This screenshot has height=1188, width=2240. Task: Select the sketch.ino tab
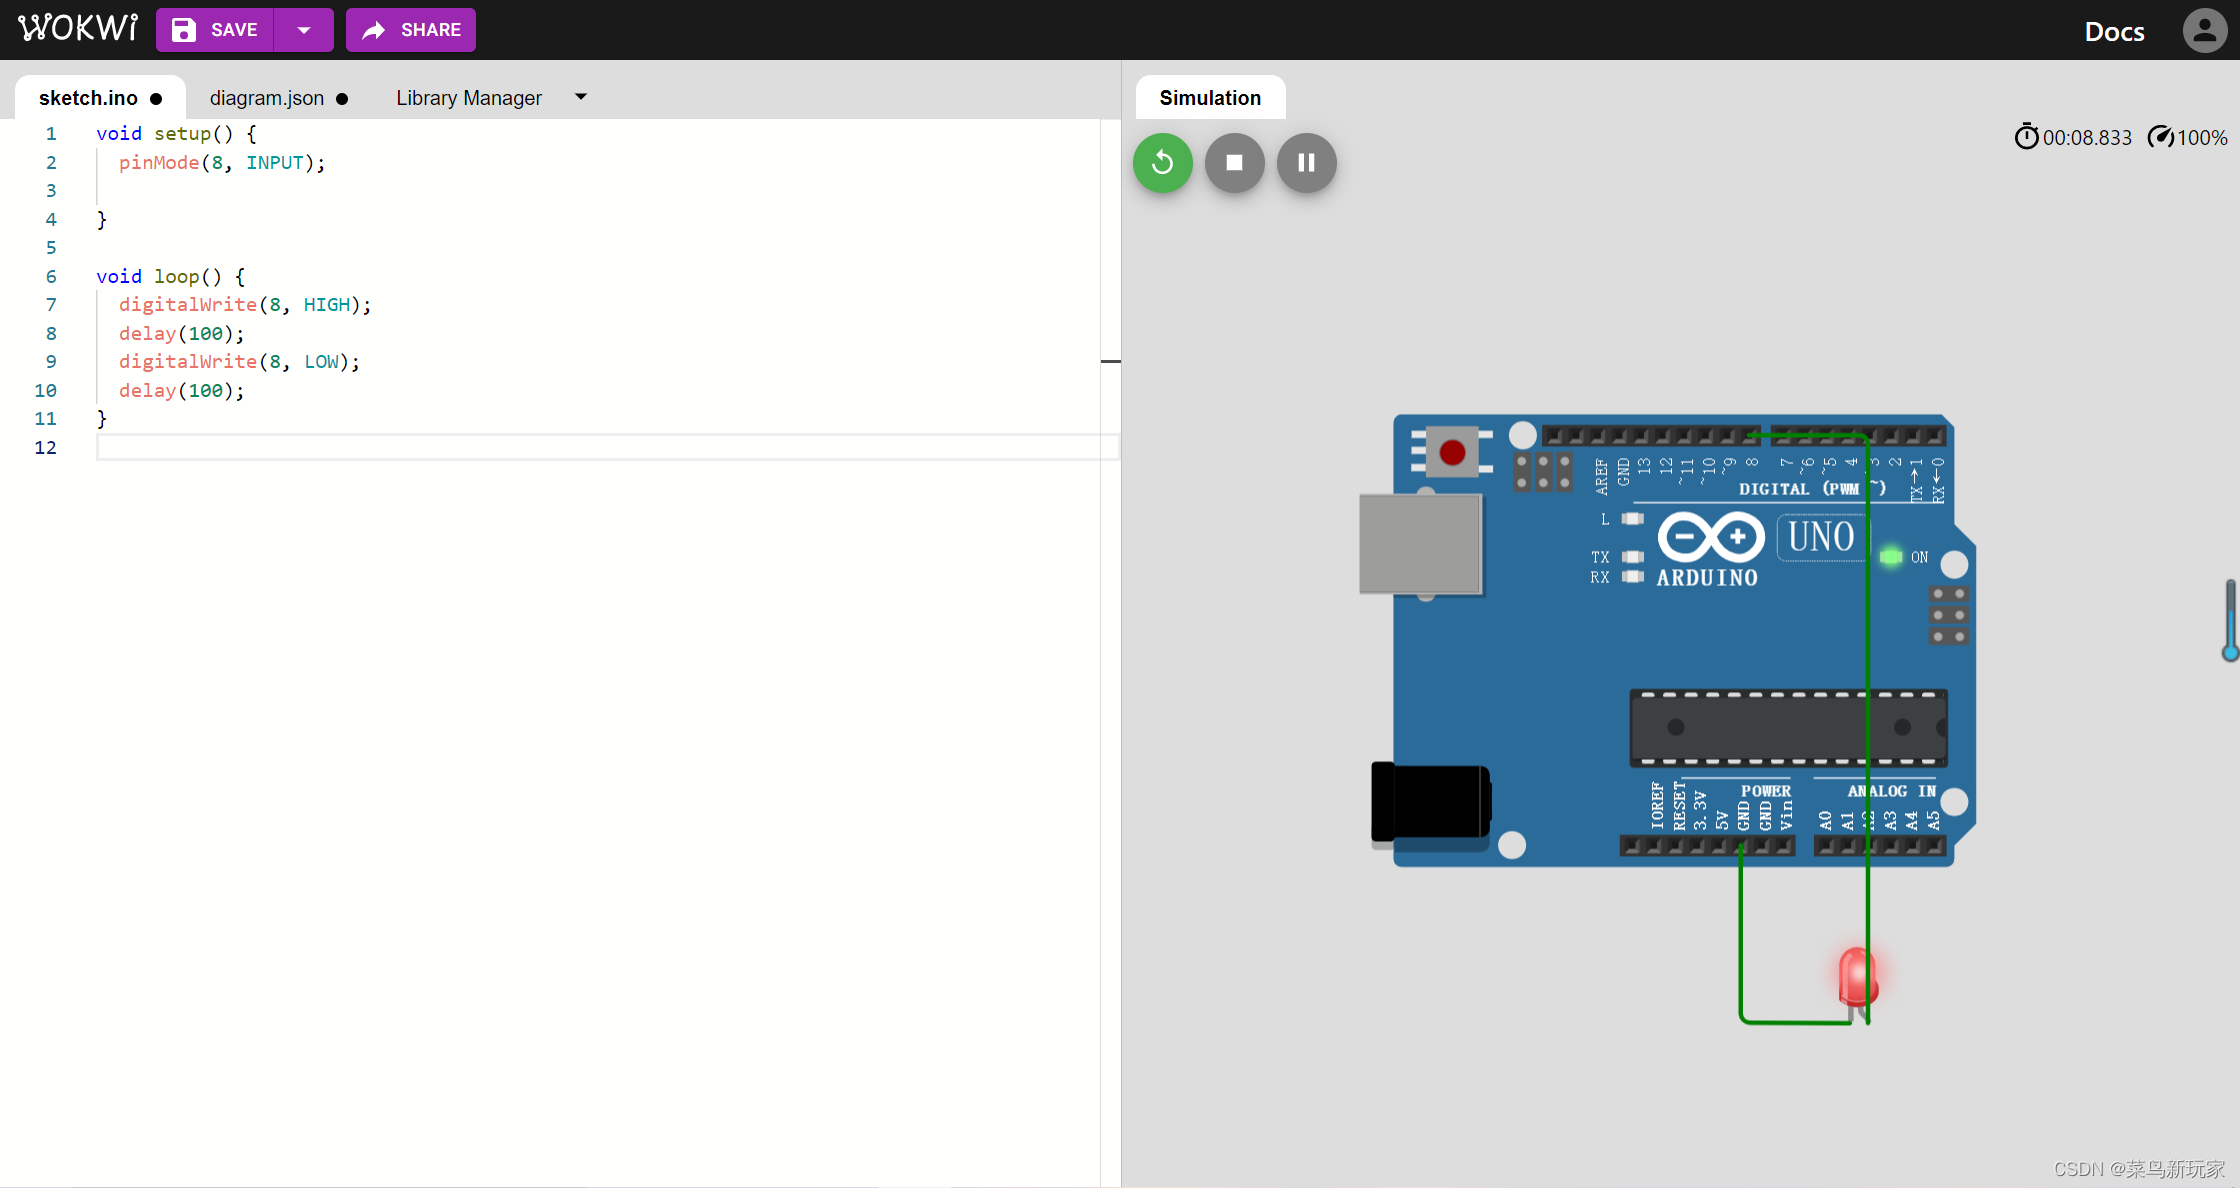click(88, 98)
